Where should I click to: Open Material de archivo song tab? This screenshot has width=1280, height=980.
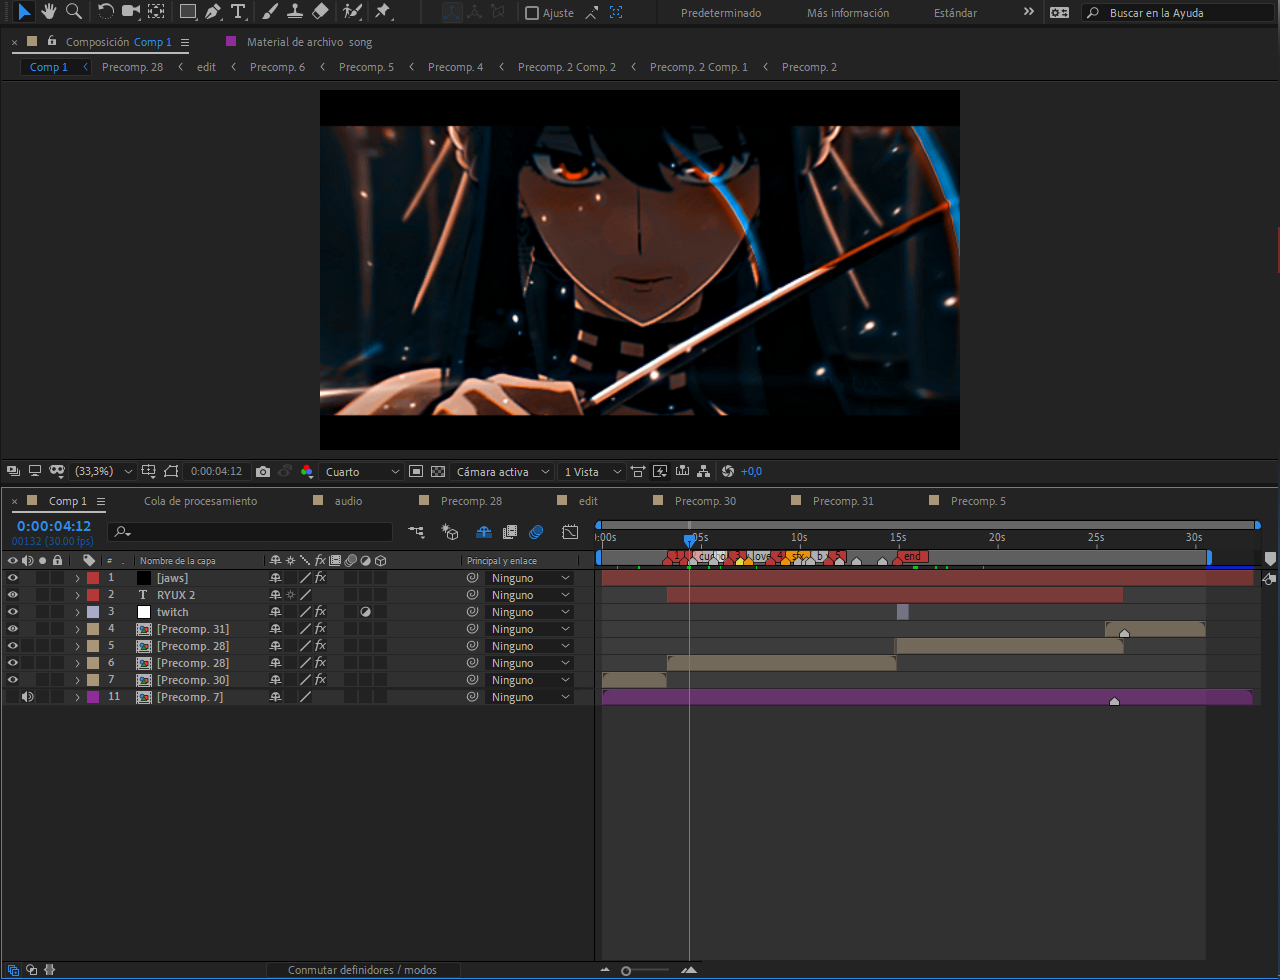tap(309, 42)
